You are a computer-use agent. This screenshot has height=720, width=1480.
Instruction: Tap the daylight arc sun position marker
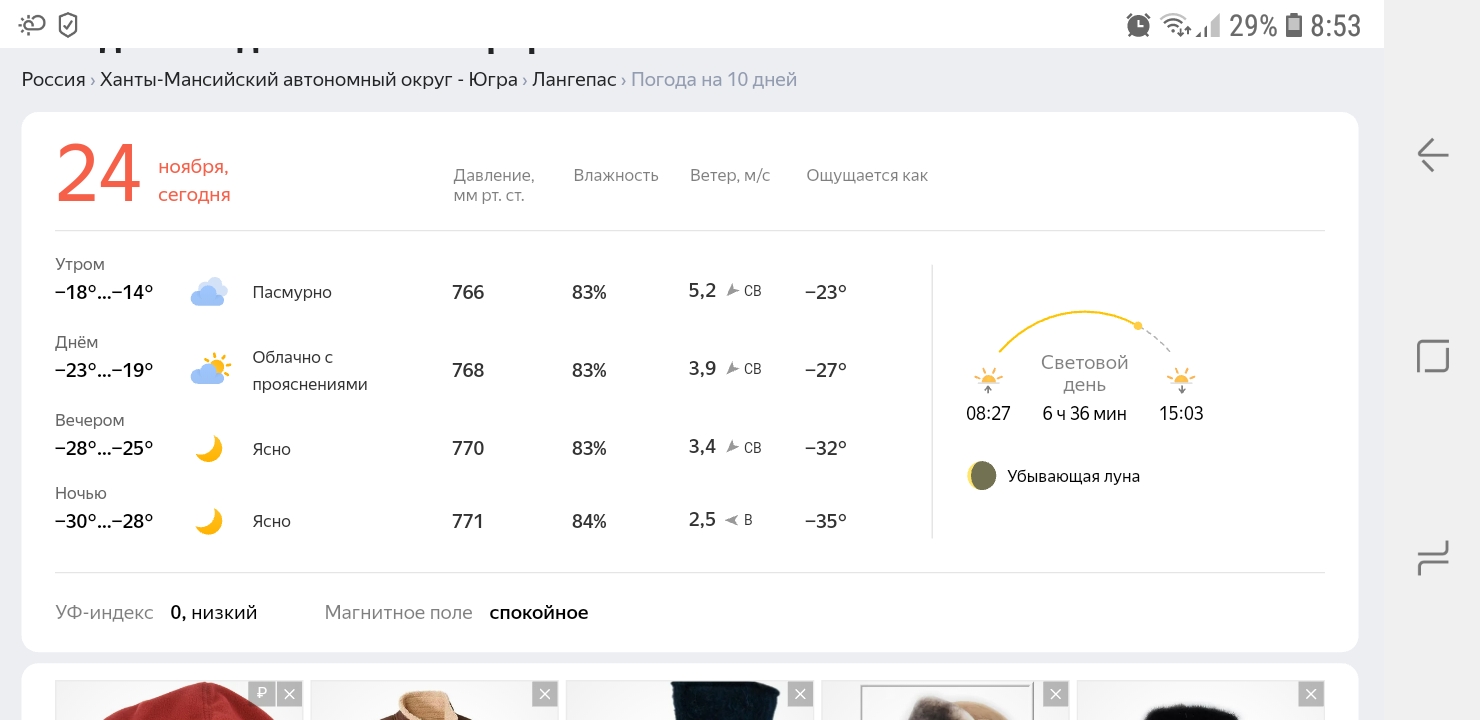tap(1137, 325)
